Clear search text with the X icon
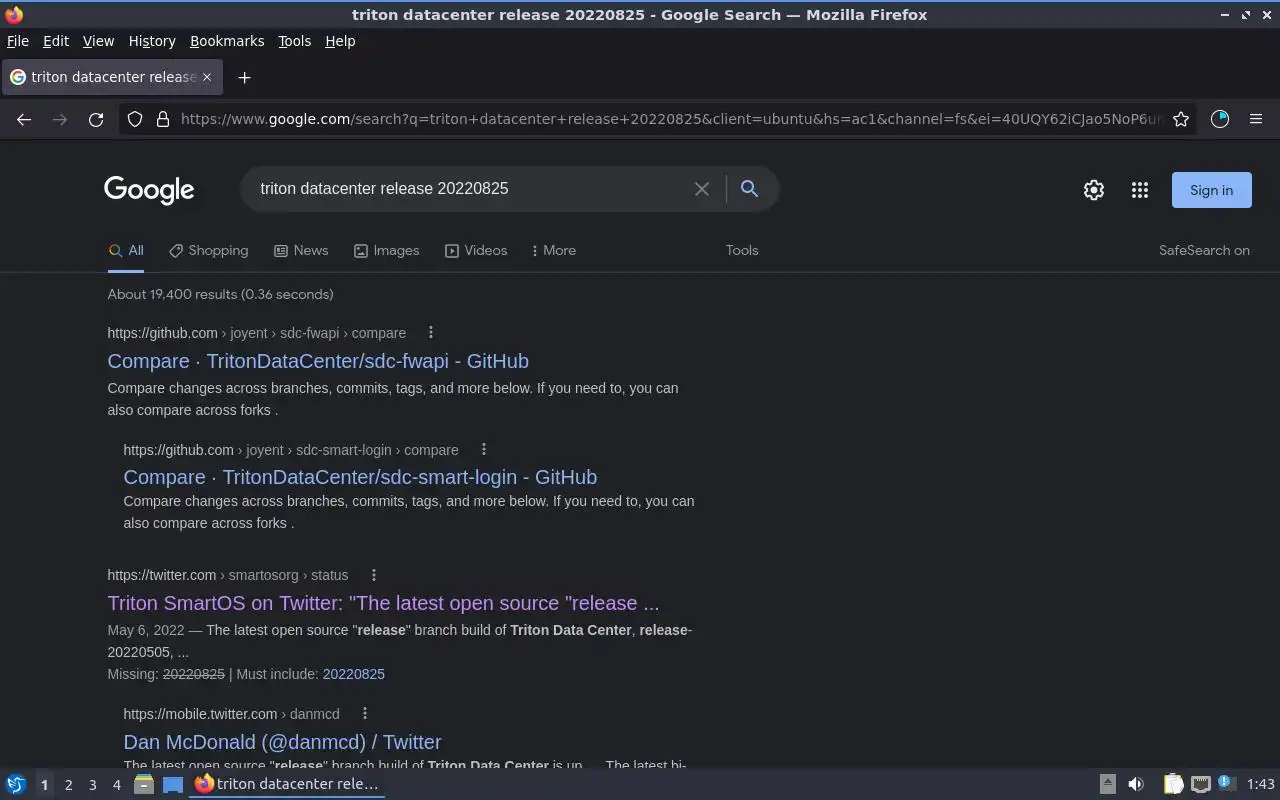 pyautogui.click(x=702, y=189)
